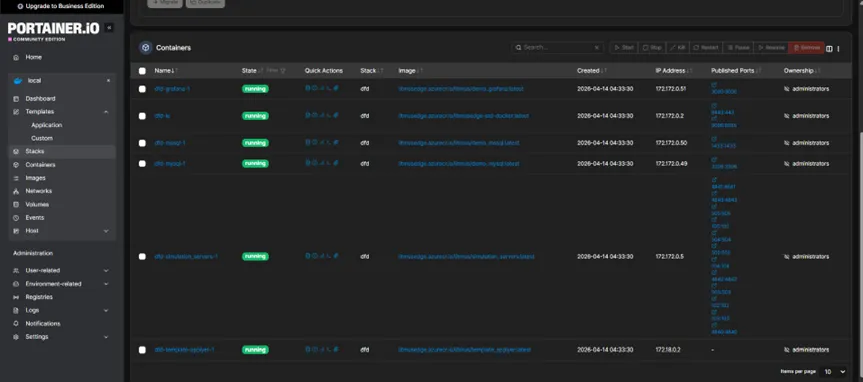Viewport: 863px width, 382px height.
Task: Collapse the sidebar using the double-chevron icon
Action: pyautogui.click(x=109, y=28)
